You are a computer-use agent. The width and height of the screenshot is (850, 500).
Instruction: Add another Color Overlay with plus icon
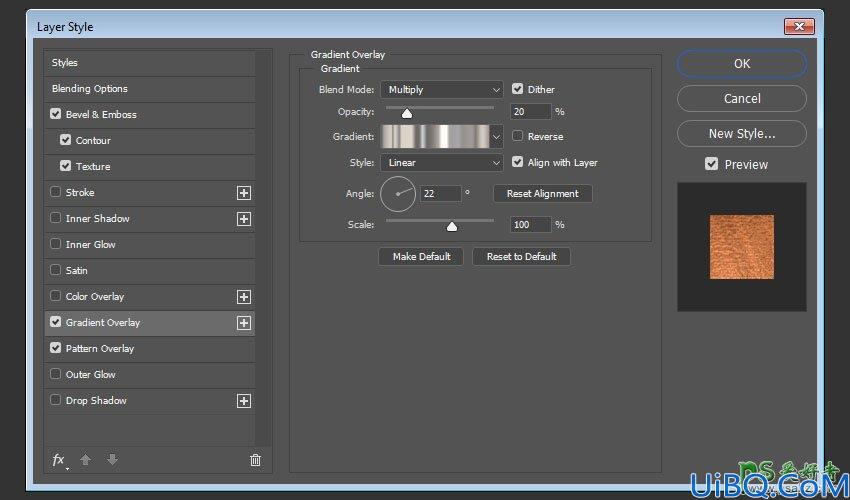point(244,297)
